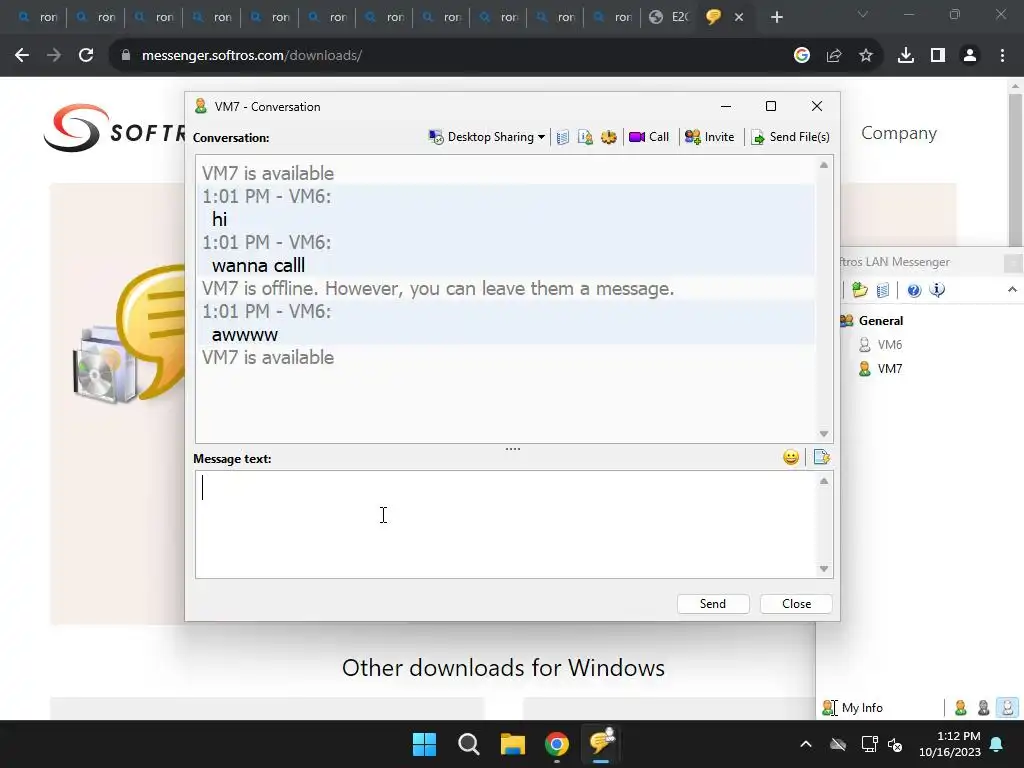Open Google Chrome from taskbar
Screen dimensions: 1024x768
(557, 744)
